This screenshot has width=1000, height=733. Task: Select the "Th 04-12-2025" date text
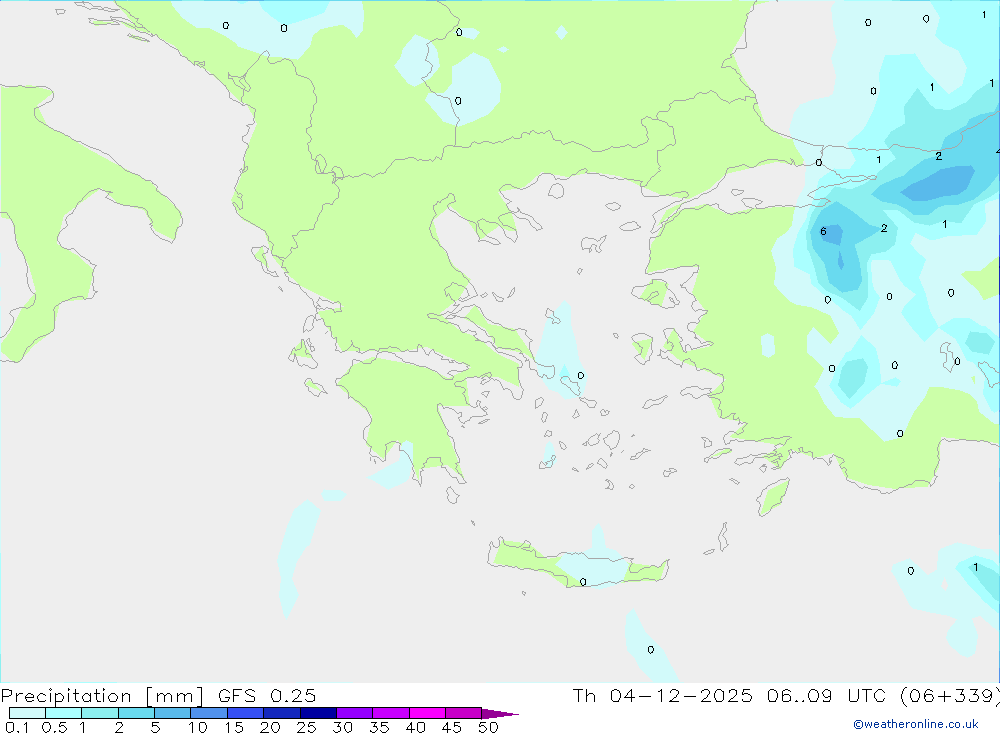(663, 695)
